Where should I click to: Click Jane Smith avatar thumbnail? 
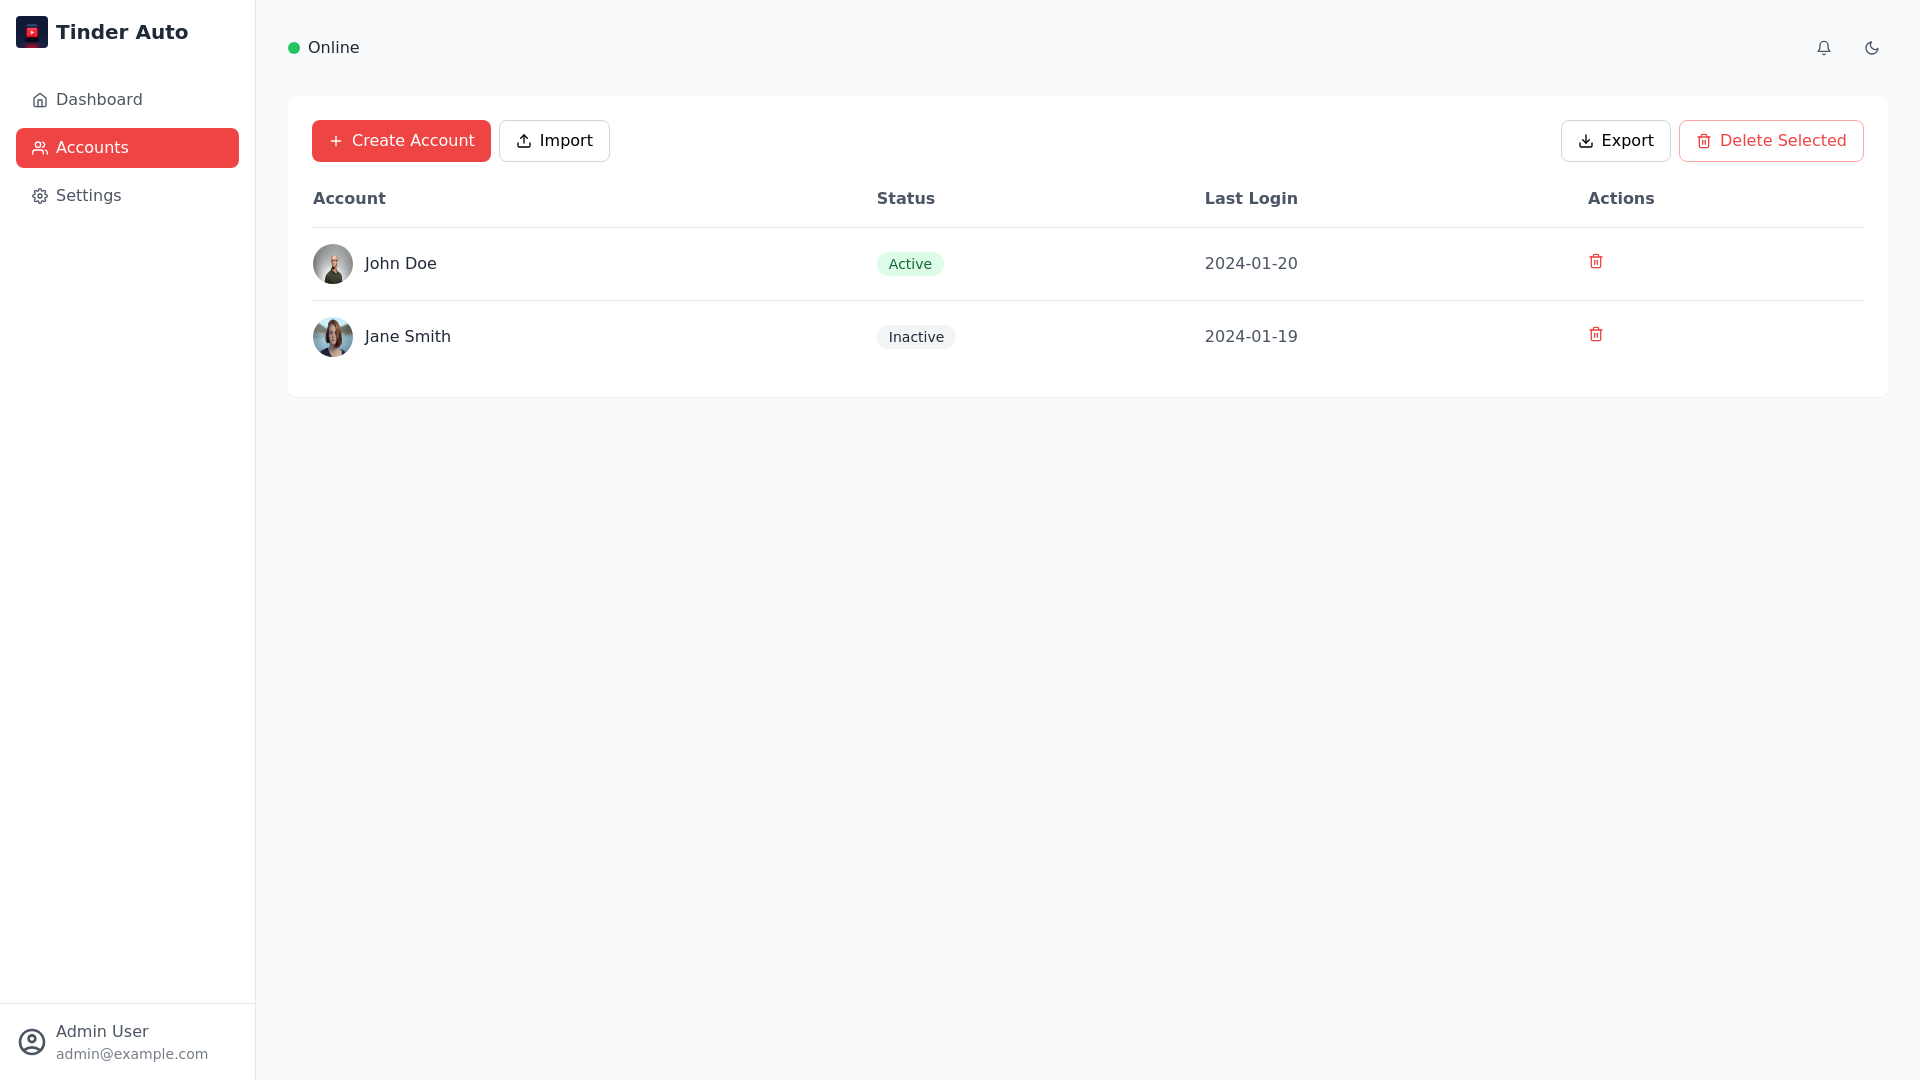point(333,337)
